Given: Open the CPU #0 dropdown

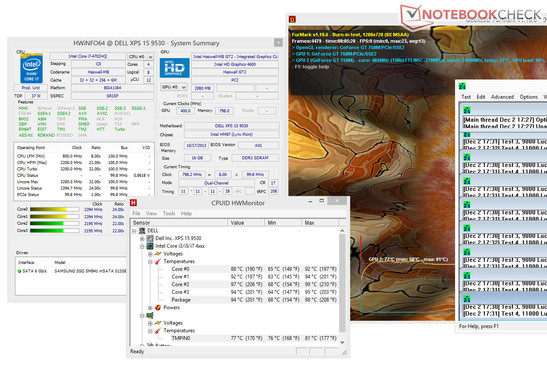Looking at the screenshot, I should tap(140, 57).
